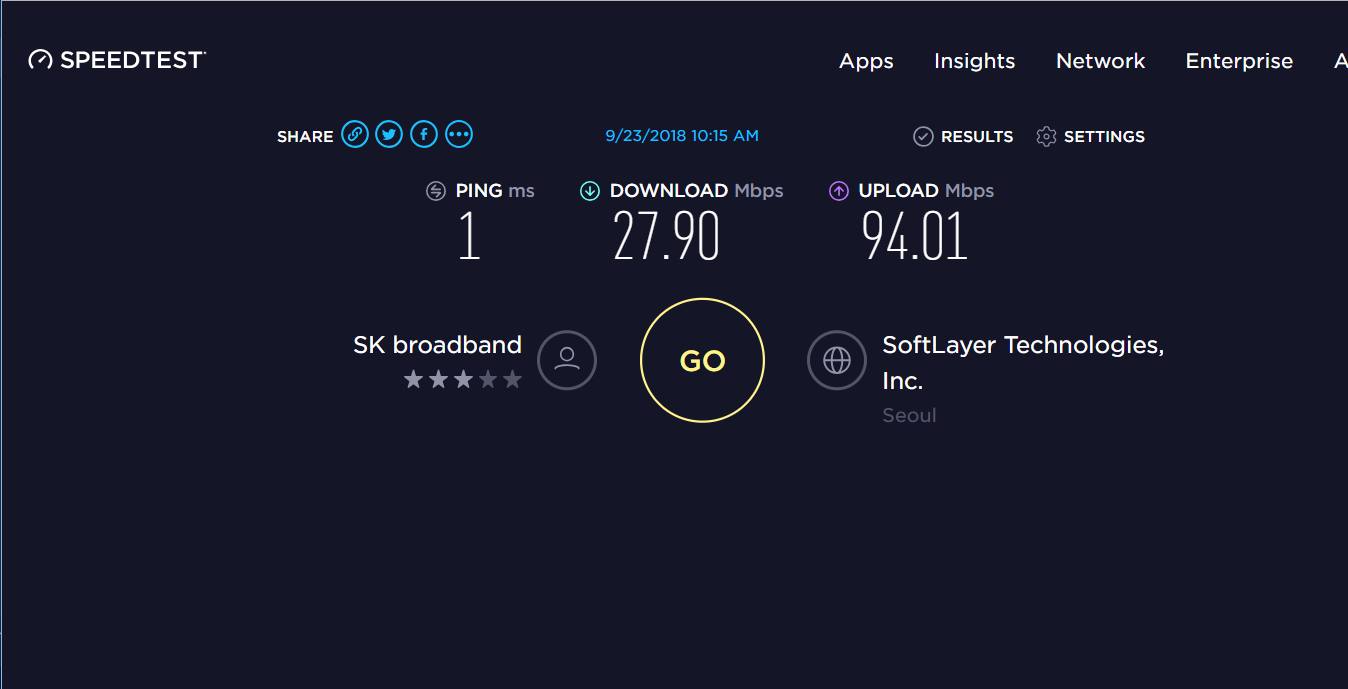Click the ping latency icon
The width and height of the screenshot is (1348, 689).
(435, 191)
